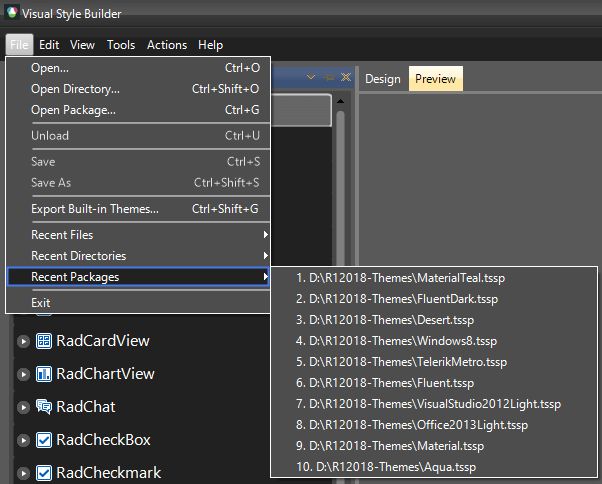Expand the RadChat tree node

pos(23,407)
